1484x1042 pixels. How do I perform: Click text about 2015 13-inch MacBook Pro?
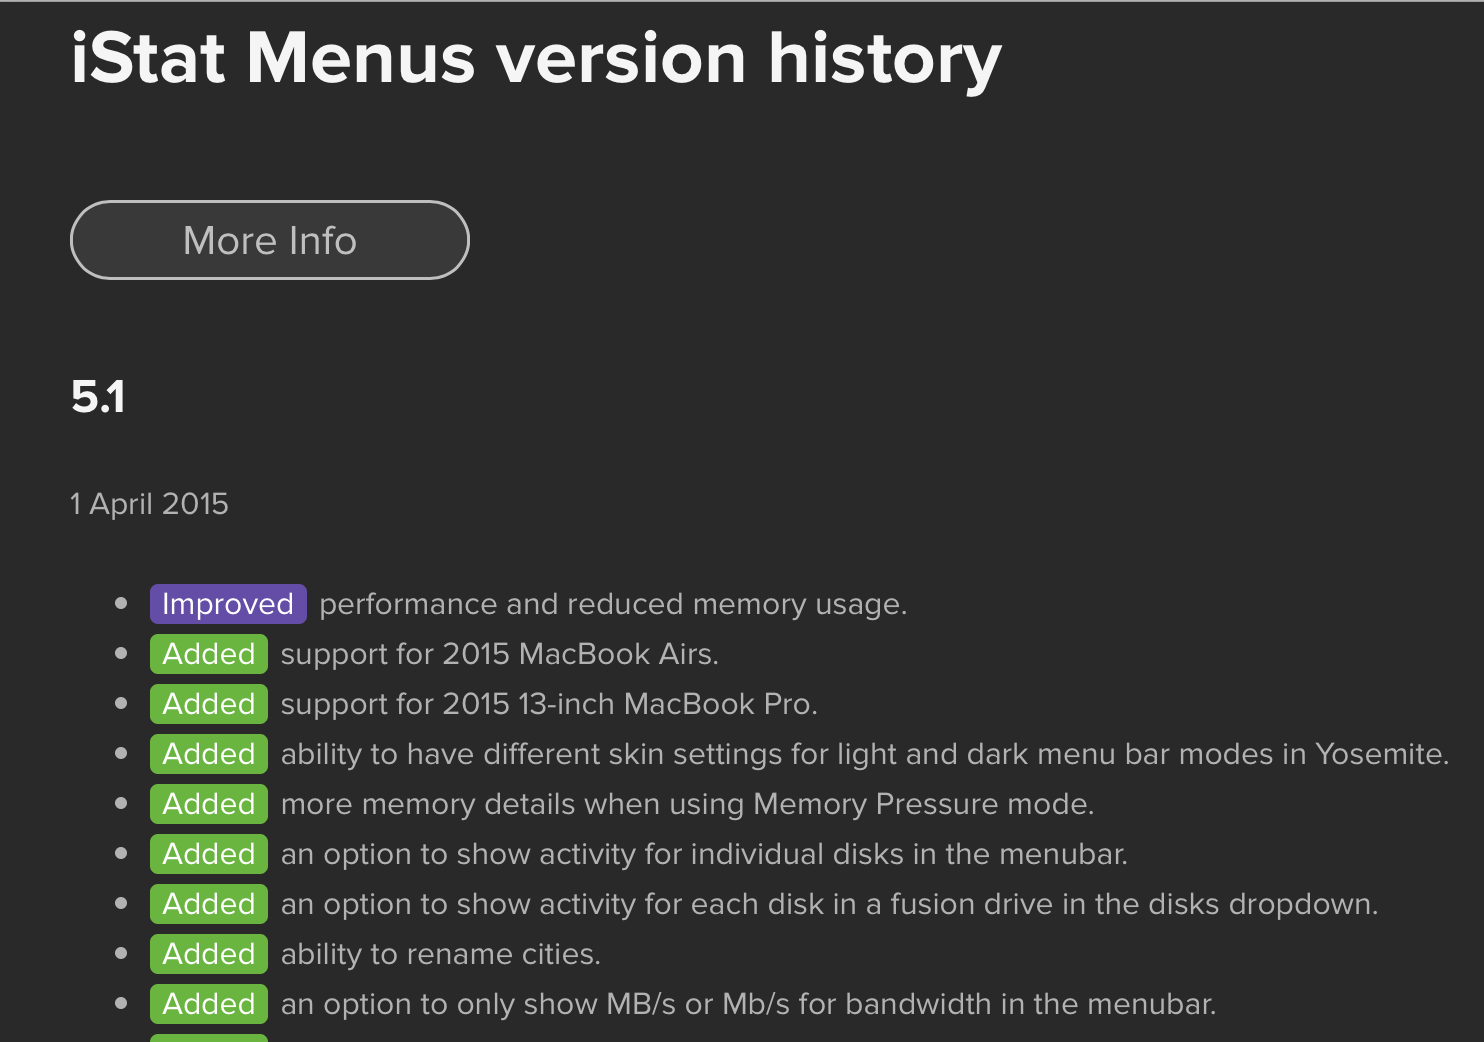(549, 705)
